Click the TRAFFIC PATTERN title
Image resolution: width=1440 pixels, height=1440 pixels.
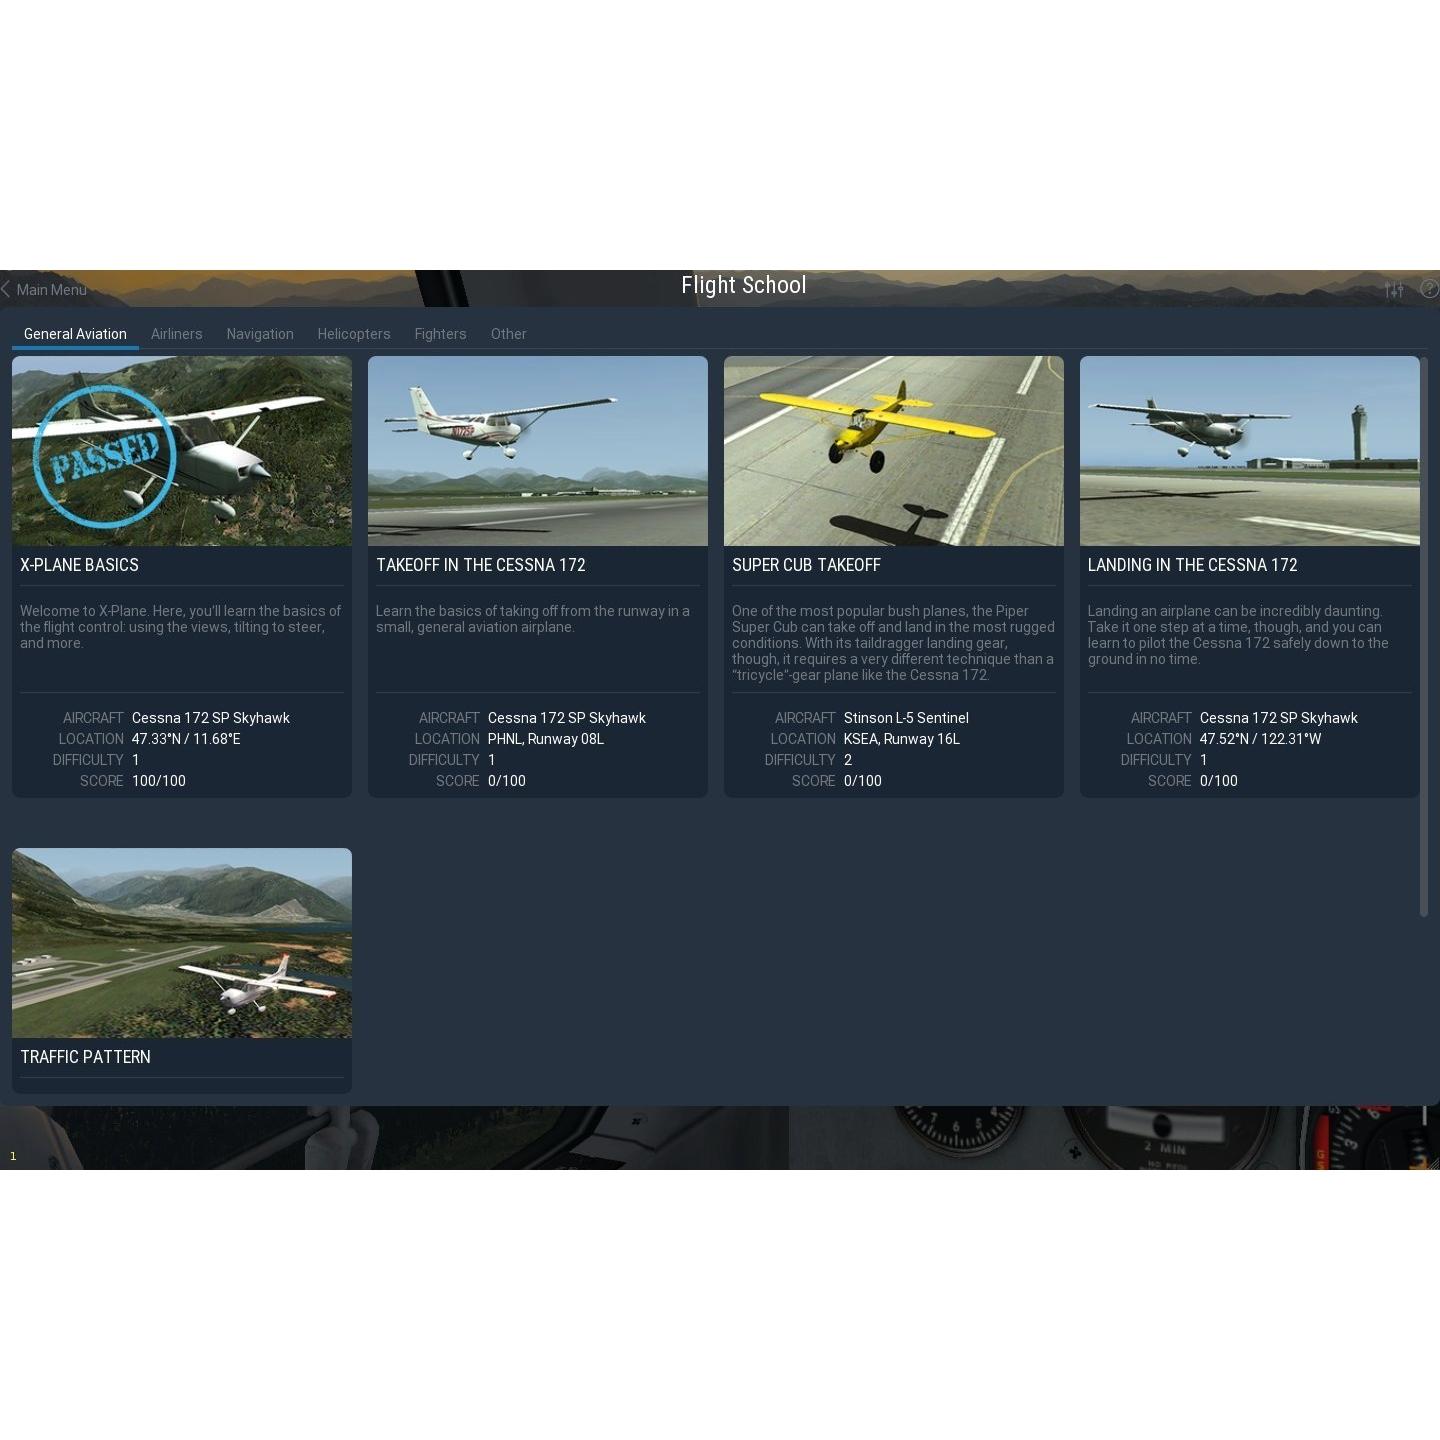tap(86, 1057)
